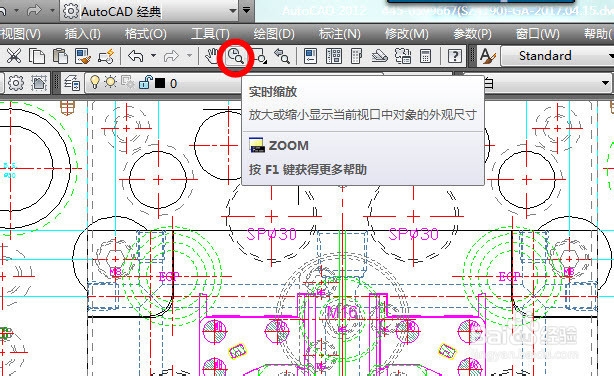Toggle viewport freeze for layer 0
The image size is (614, 376).
tap(127, 83)
